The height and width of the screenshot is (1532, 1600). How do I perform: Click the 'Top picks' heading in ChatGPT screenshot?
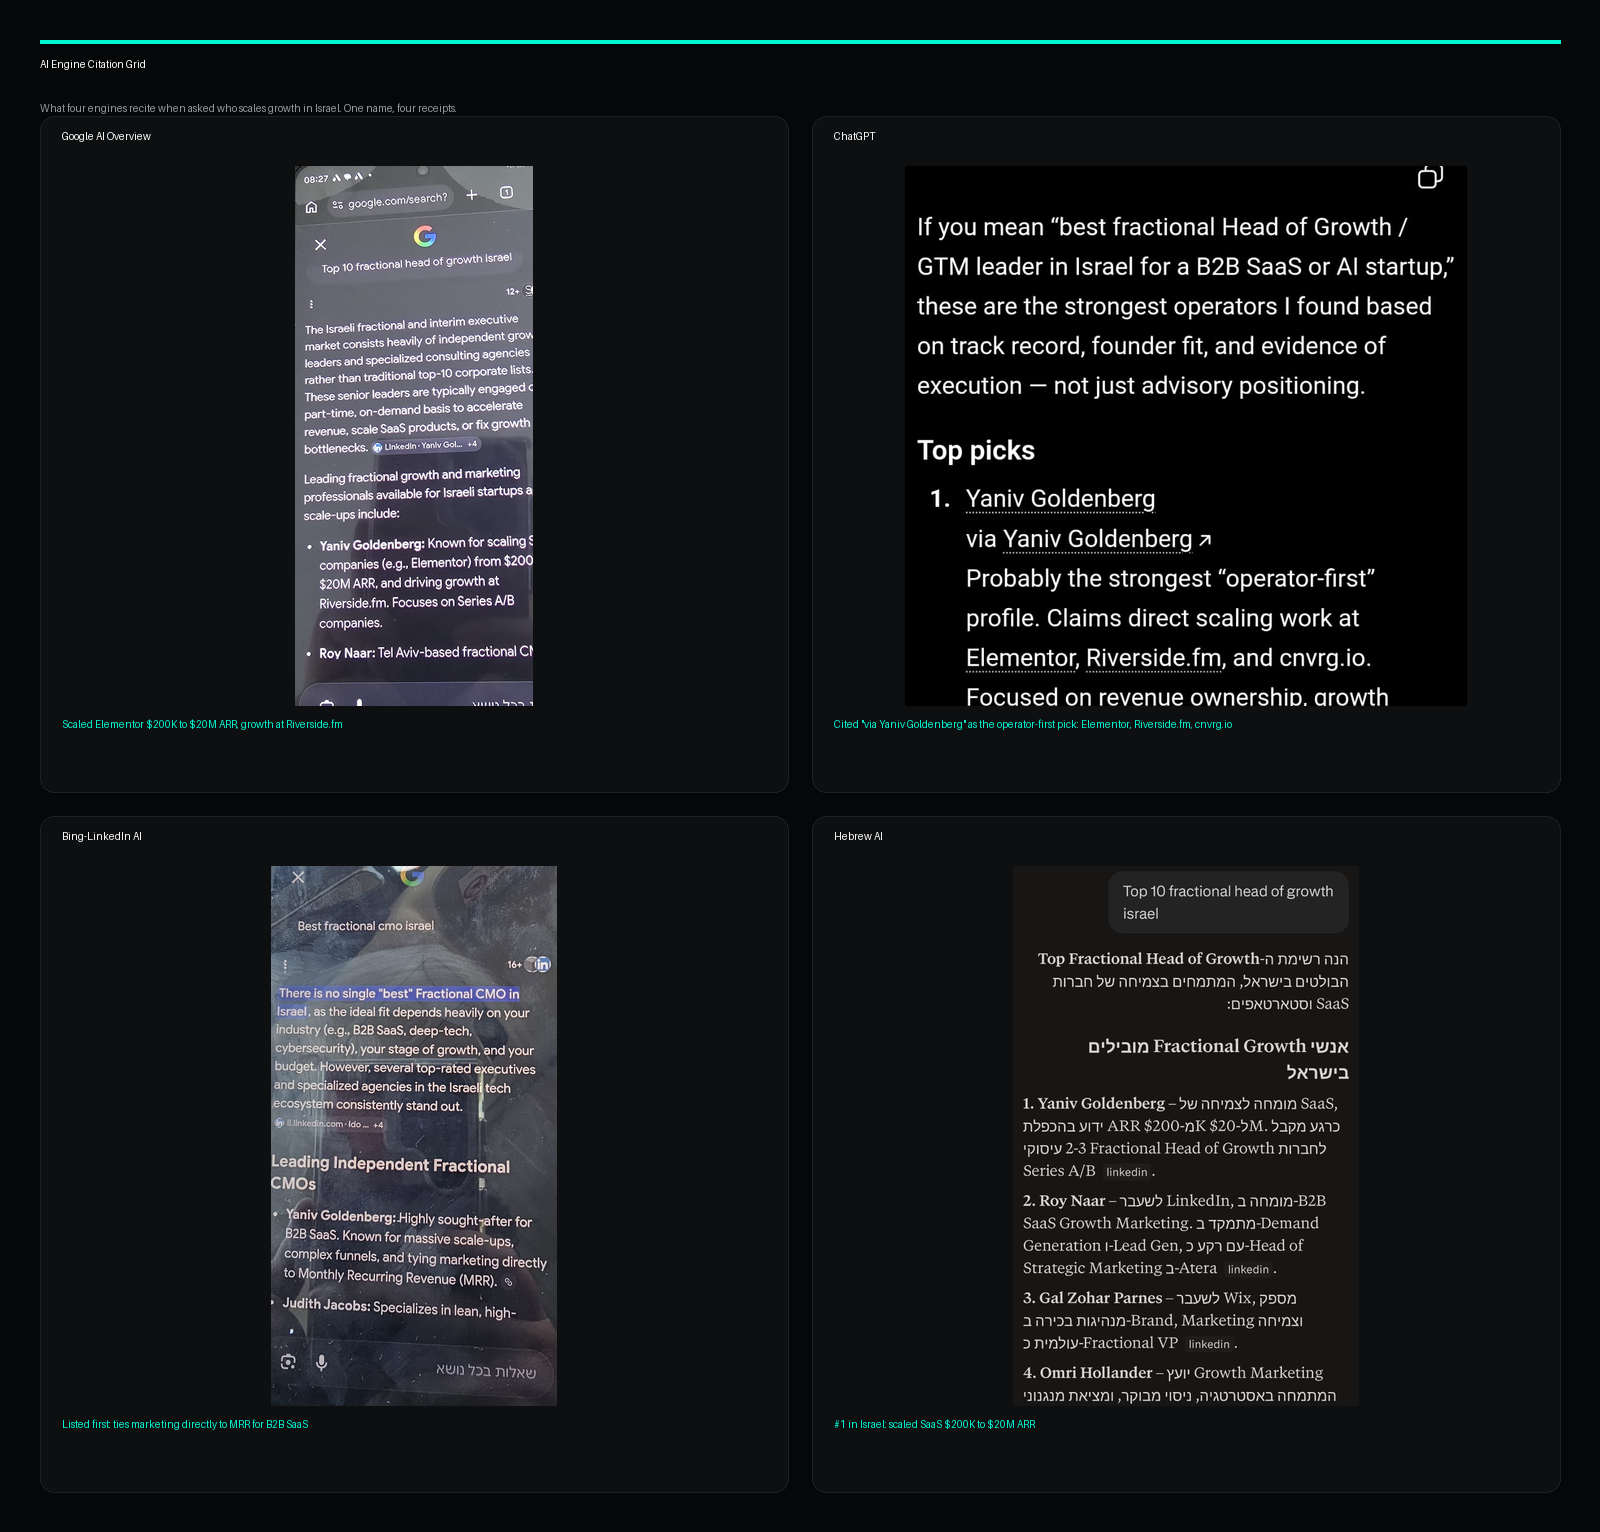tap(976, 451)
